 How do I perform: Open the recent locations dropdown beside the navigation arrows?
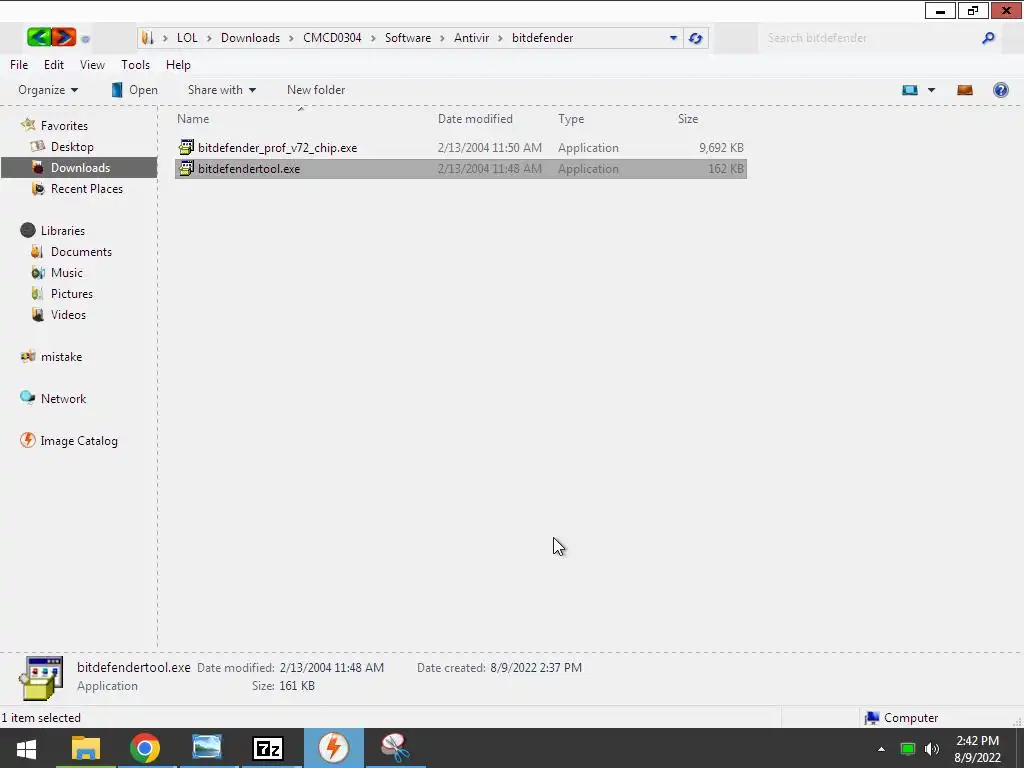click(x=85, y=39)
